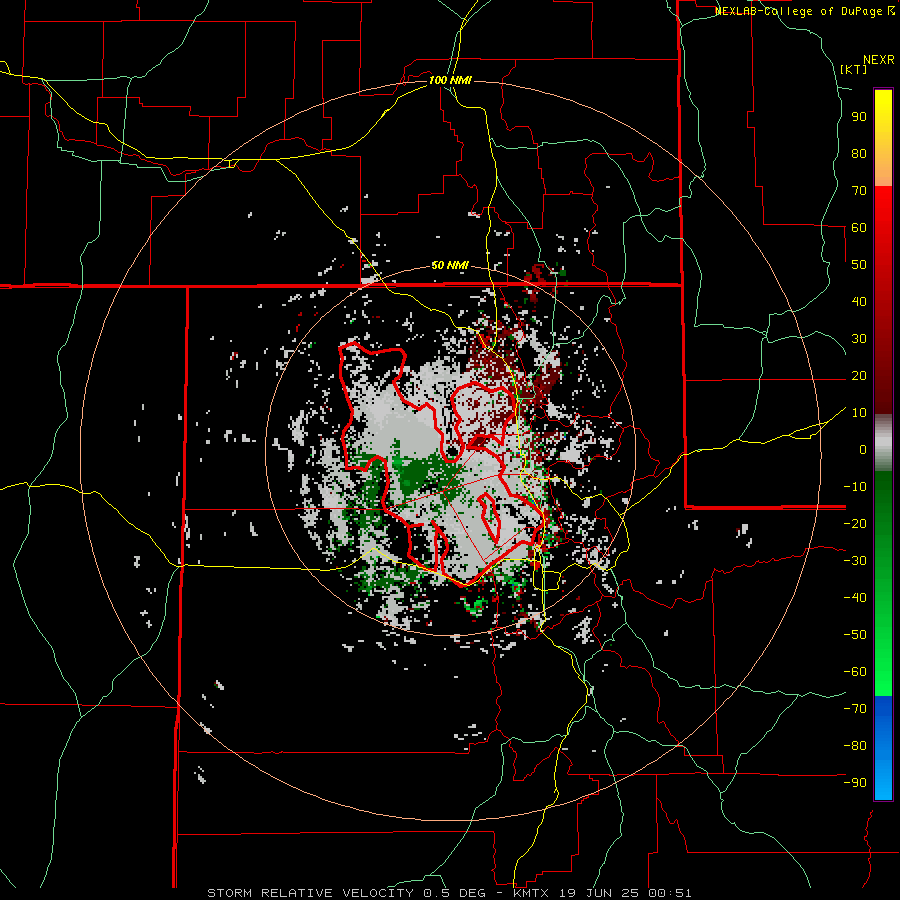Select the 70 value on velocity scale
Image resolution: width=900 pixels, height=900 pixels.
(x=859, y=191)
